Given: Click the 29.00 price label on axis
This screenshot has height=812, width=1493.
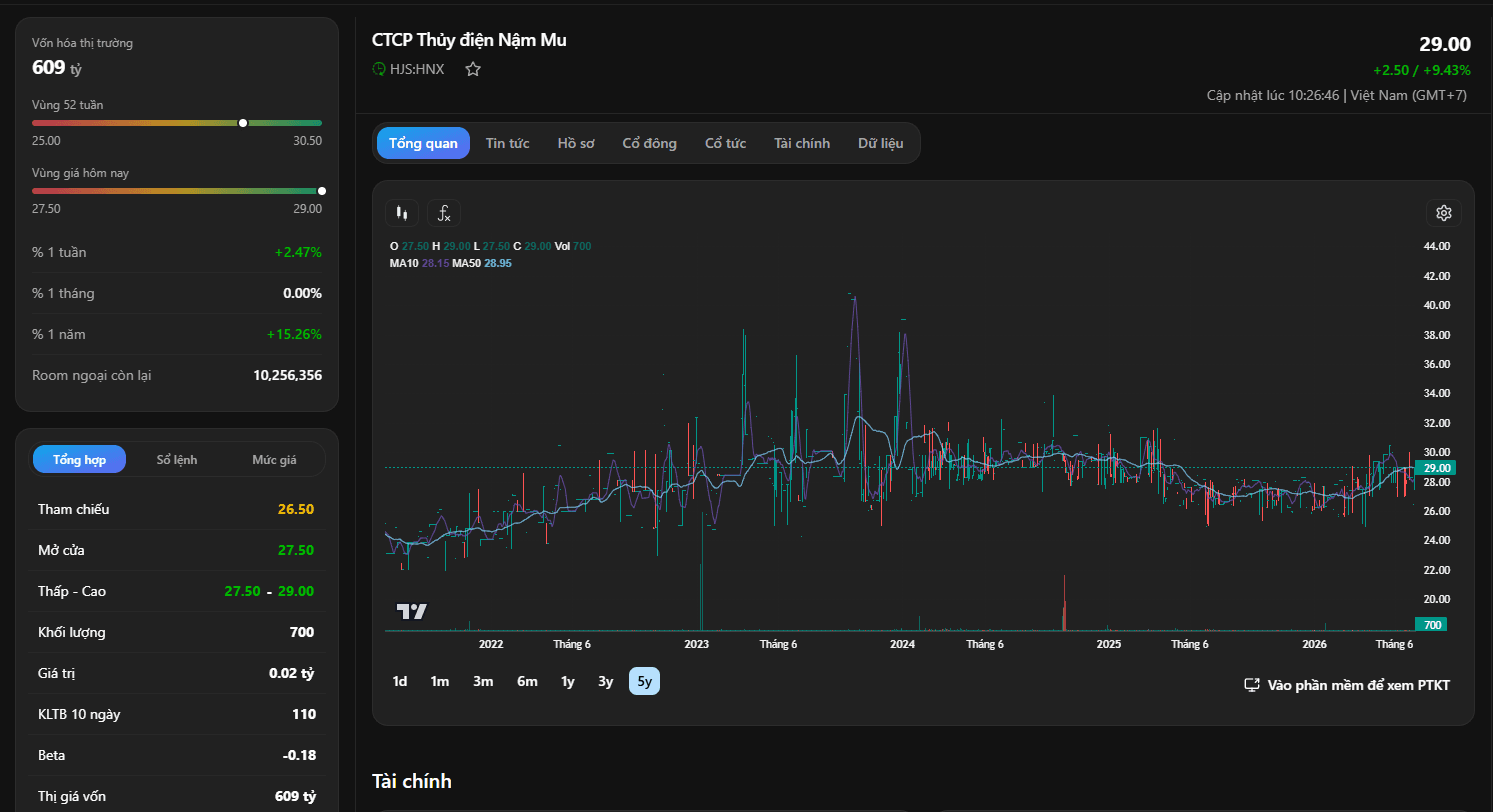Looking at the screenshot, I should [x=1436, y=468].
